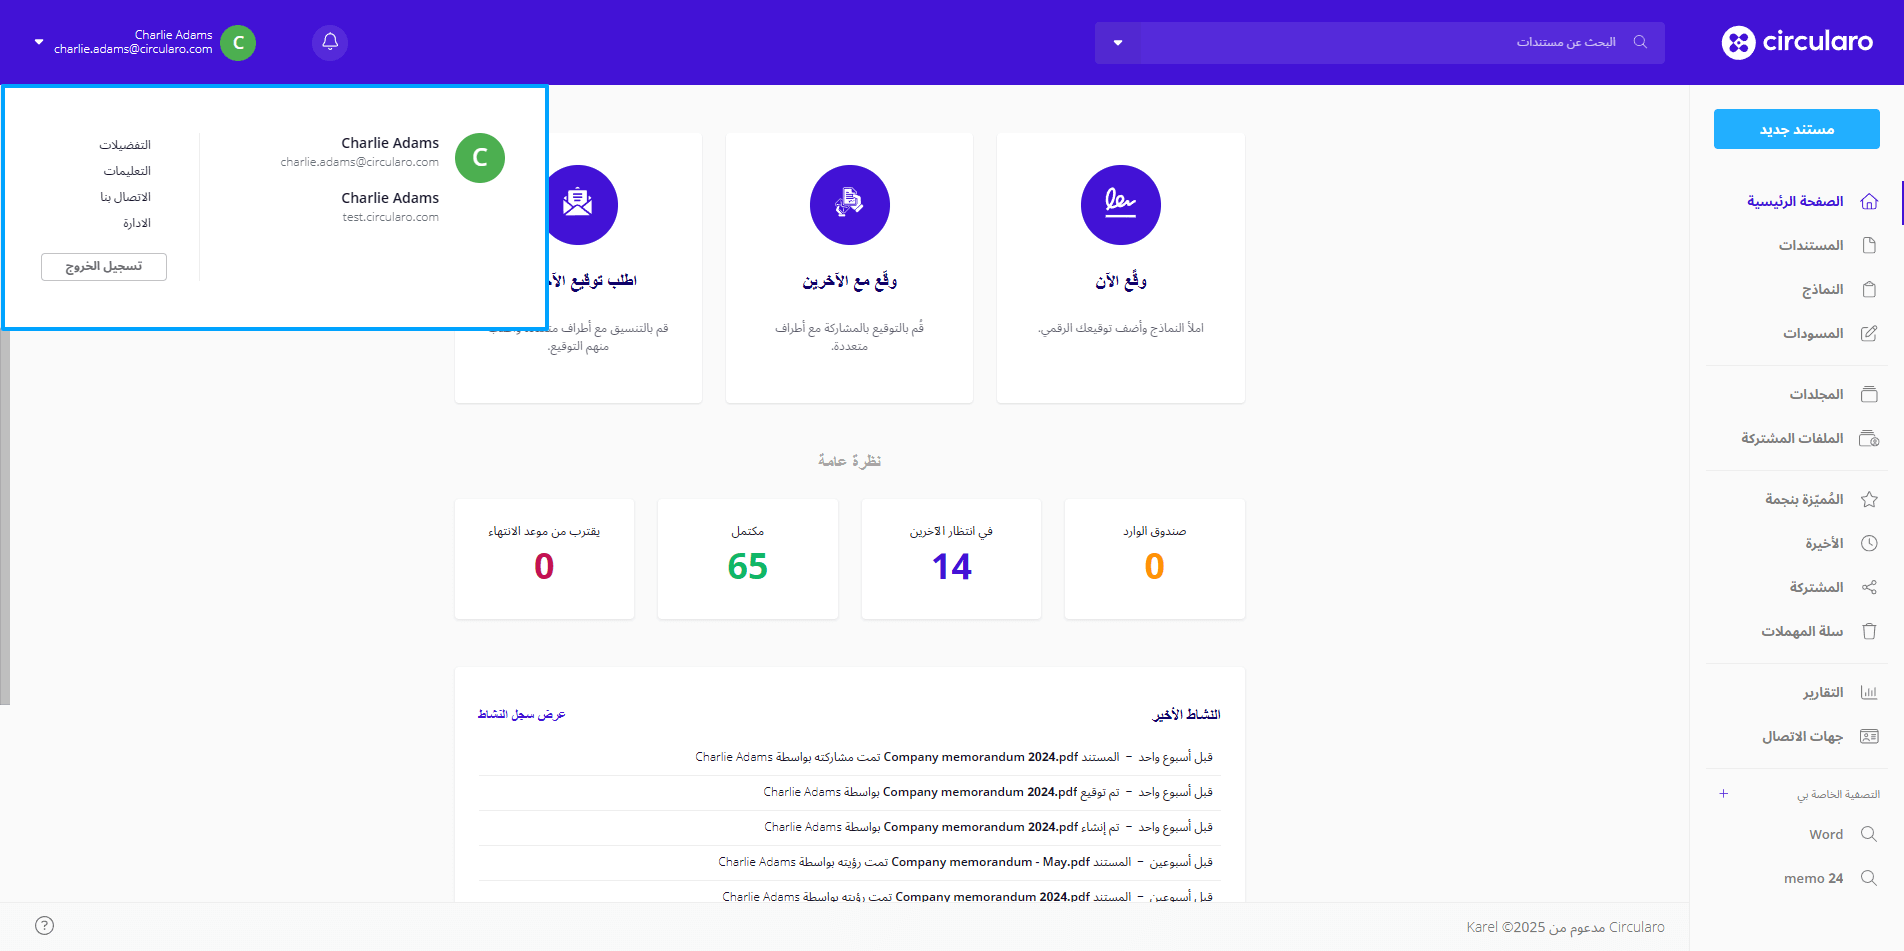The width and height of the screenshot is (1904, 951).
Task: Click the Circularo logo
Action: (1797, 42)
